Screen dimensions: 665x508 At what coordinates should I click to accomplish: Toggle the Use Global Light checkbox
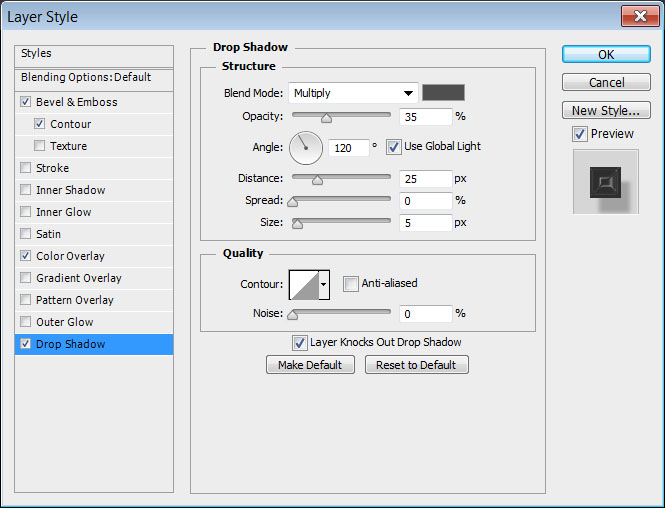[x=393, y=146]
